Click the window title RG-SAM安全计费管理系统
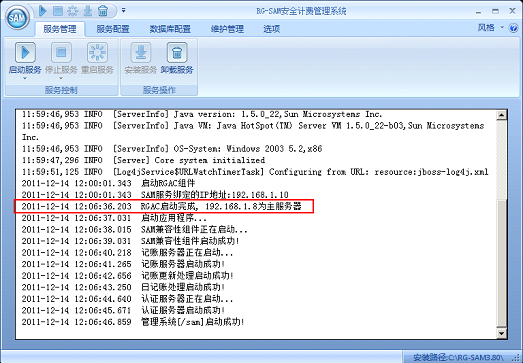This screenshot has height=363, width=523. (x=301, y=11)
